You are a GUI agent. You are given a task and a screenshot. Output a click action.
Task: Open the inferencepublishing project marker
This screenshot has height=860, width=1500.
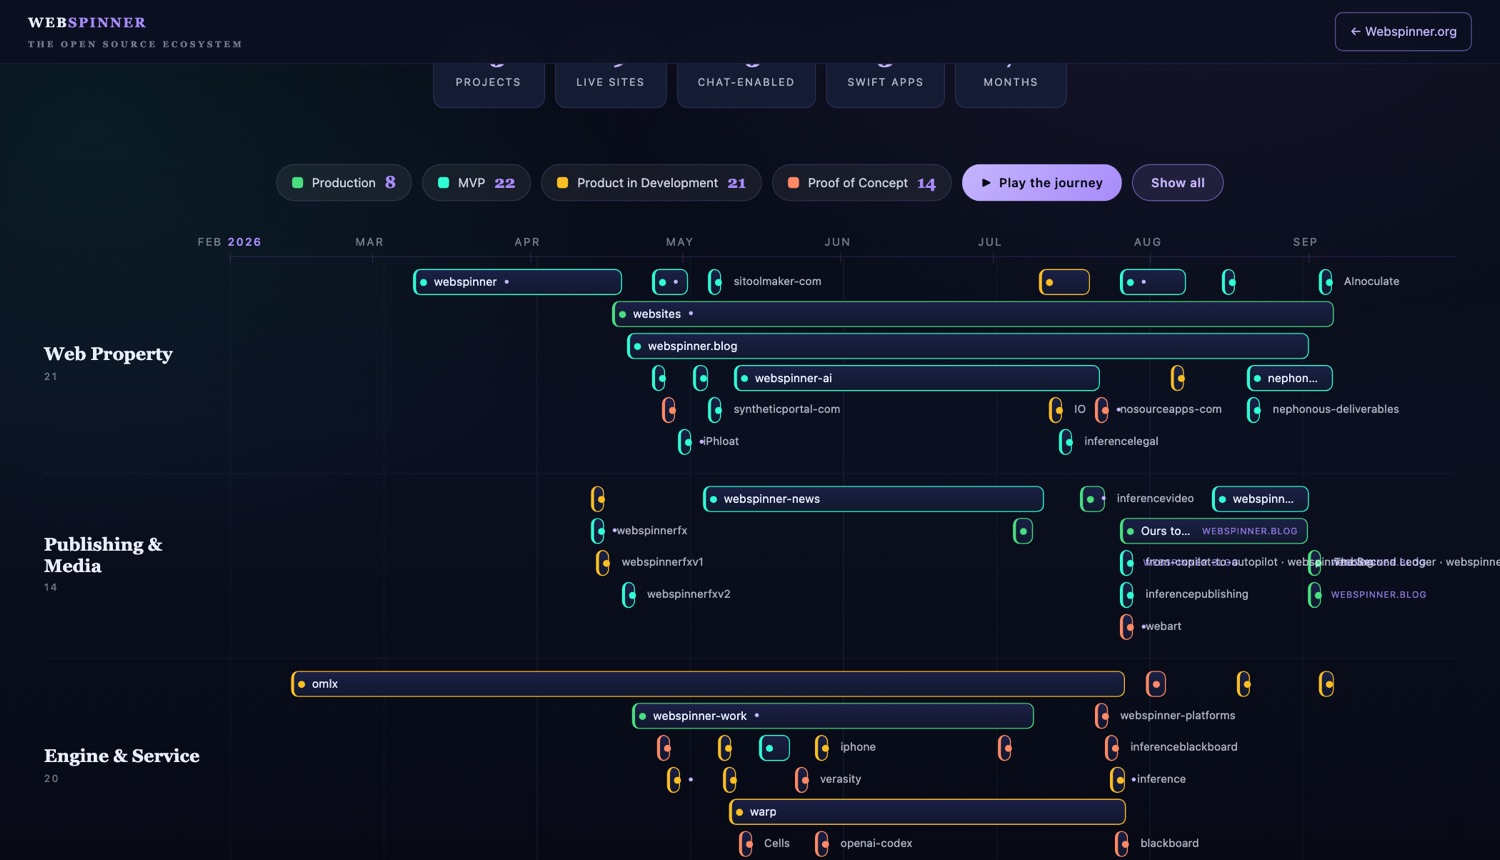(x=1127, y=595)
